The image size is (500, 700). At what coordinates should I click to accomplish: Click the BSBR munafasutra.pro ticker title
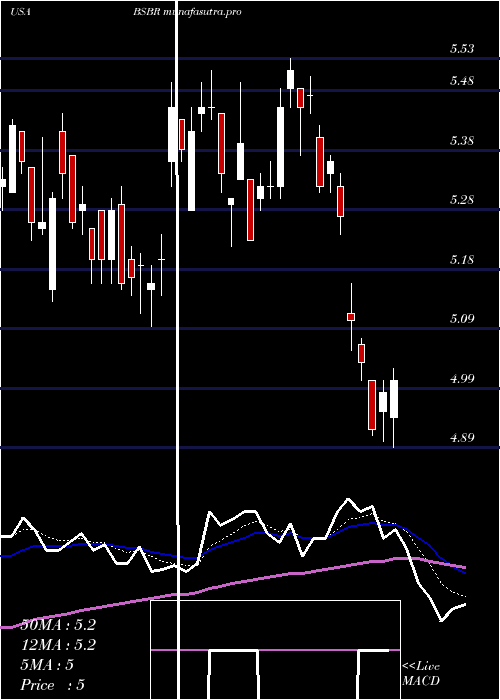[188, 12]
